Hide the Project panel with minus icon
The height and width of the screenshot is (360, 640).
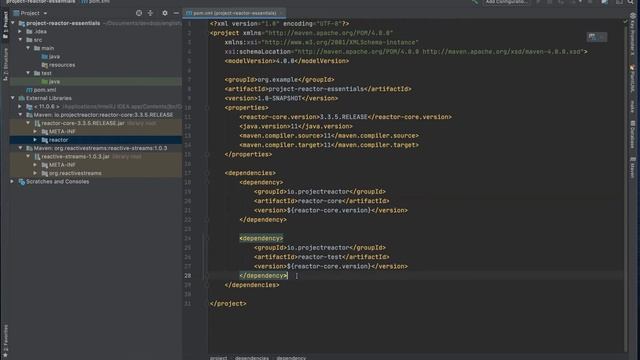[x=176, y=13]
